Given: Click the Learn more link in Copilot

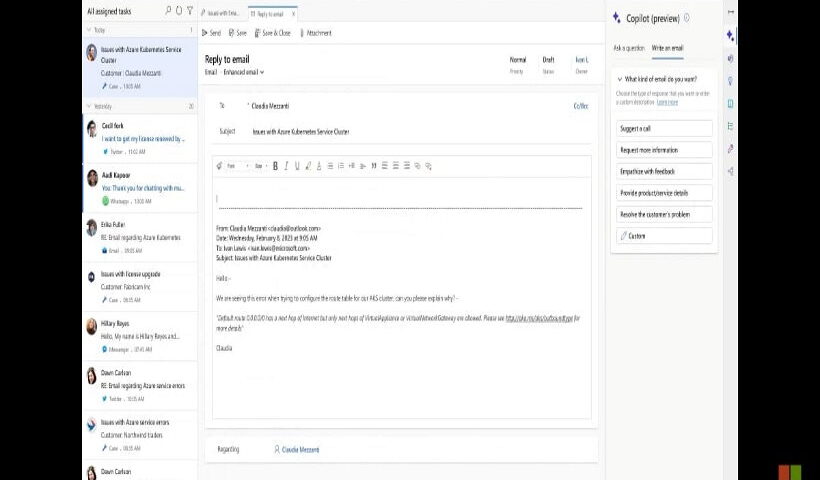Looking at the screenshot, I should click(x=667, y=102).
